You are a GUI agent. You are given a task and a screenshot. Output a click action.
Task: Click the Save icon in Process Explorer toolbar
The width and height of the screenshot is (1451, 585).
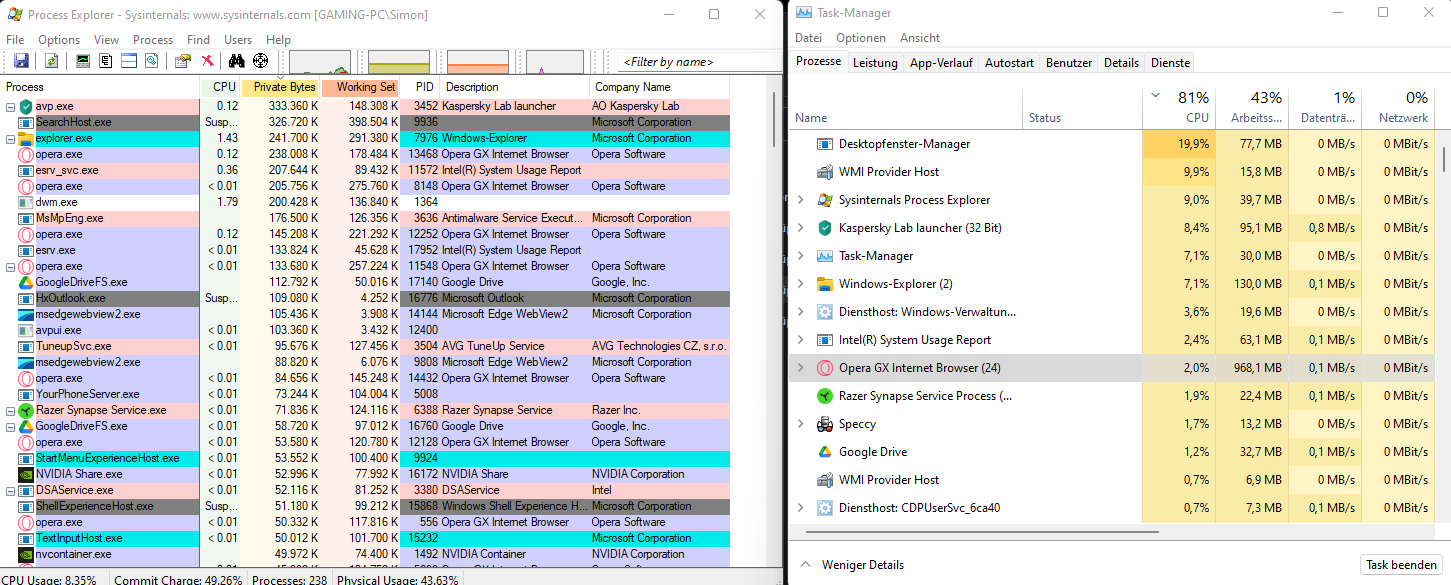tap(19, 61)
